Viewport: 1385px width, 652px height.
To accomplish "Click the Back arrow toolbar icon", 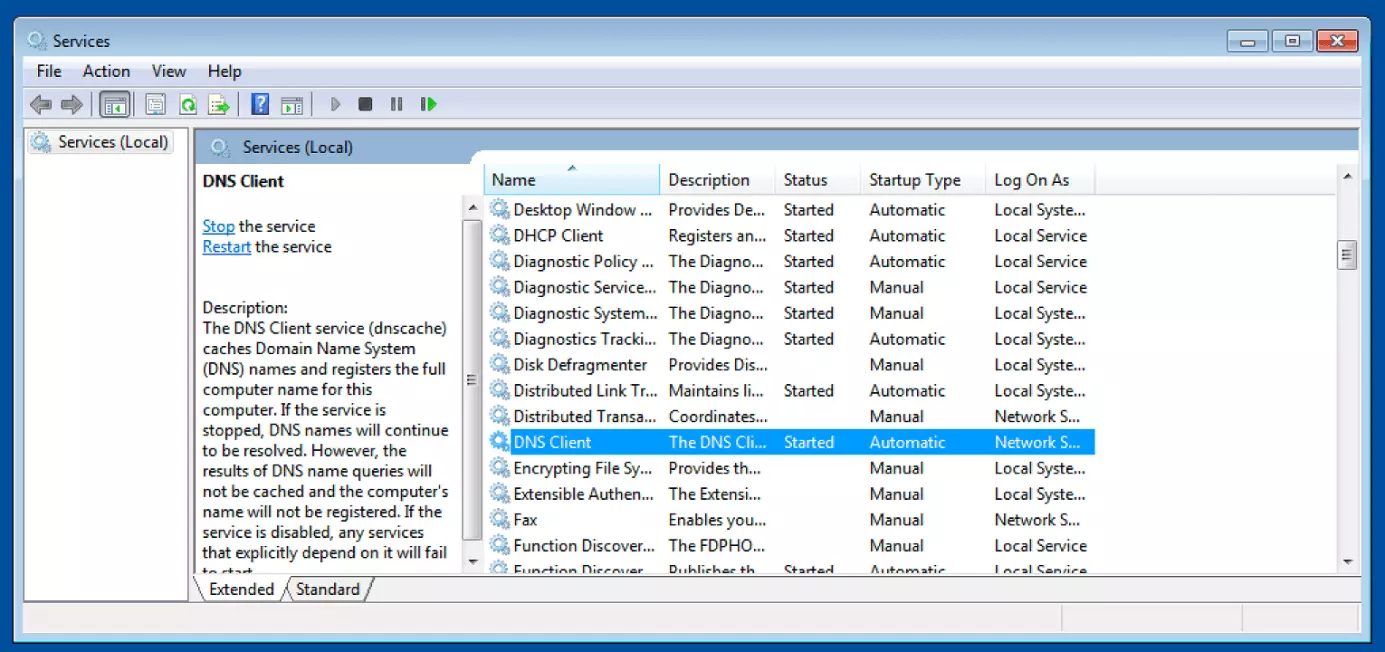I will (41, 104).
